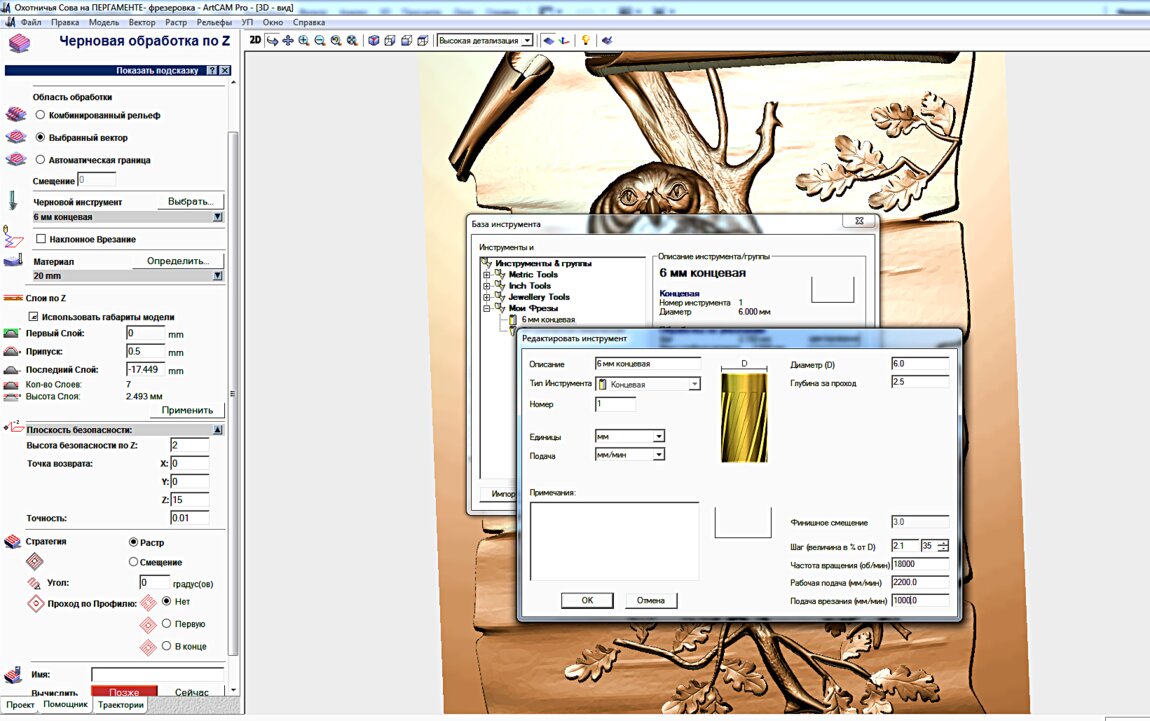
Task: Click the Применить button
Action: click(x=188, y=410)
